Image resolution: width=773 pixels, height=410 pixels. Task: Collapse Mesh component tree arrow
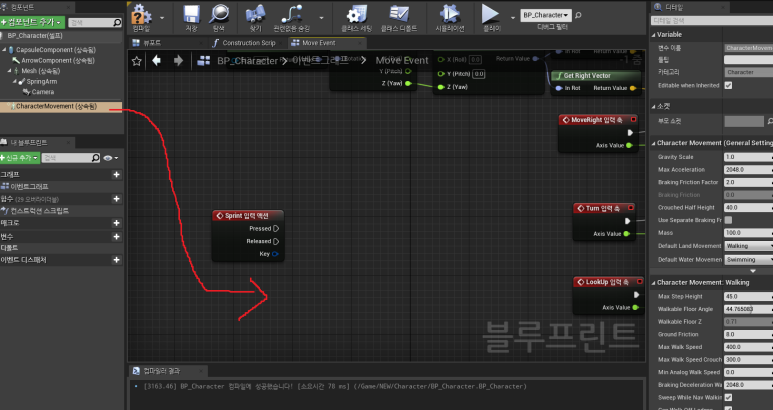pos(9,71)
